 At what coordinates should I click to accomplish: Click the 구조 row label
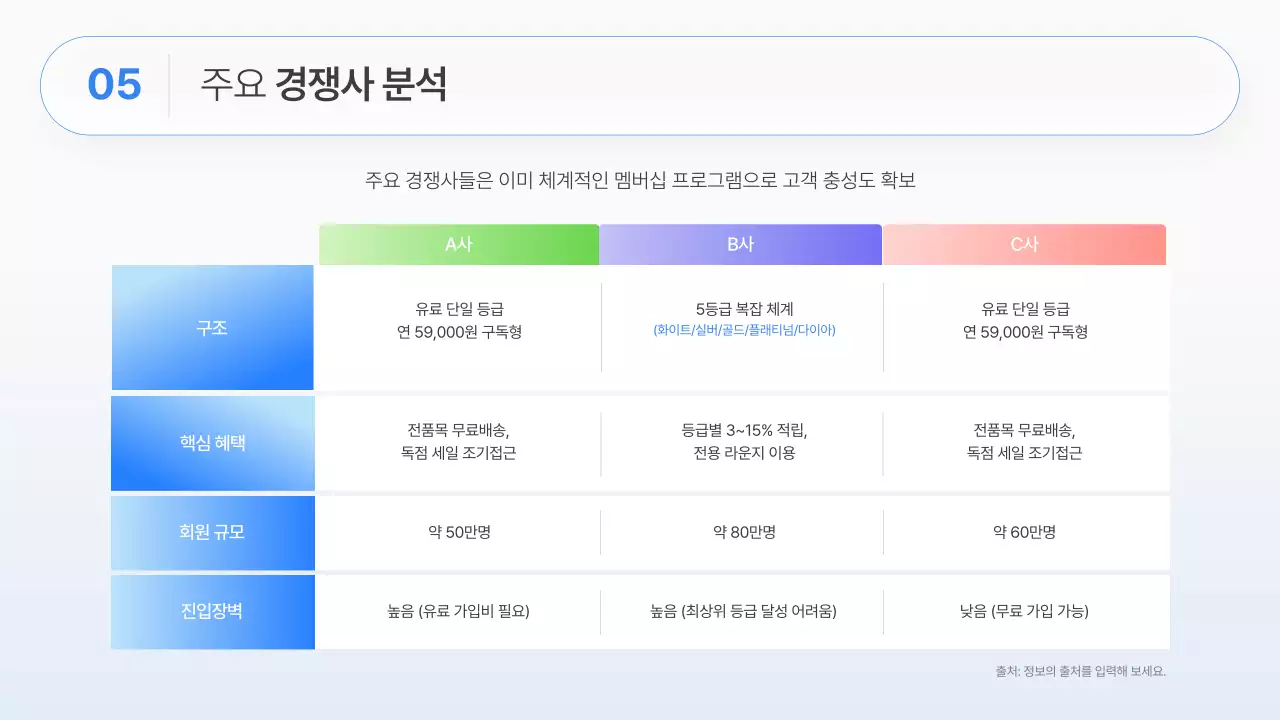[212, 328]
